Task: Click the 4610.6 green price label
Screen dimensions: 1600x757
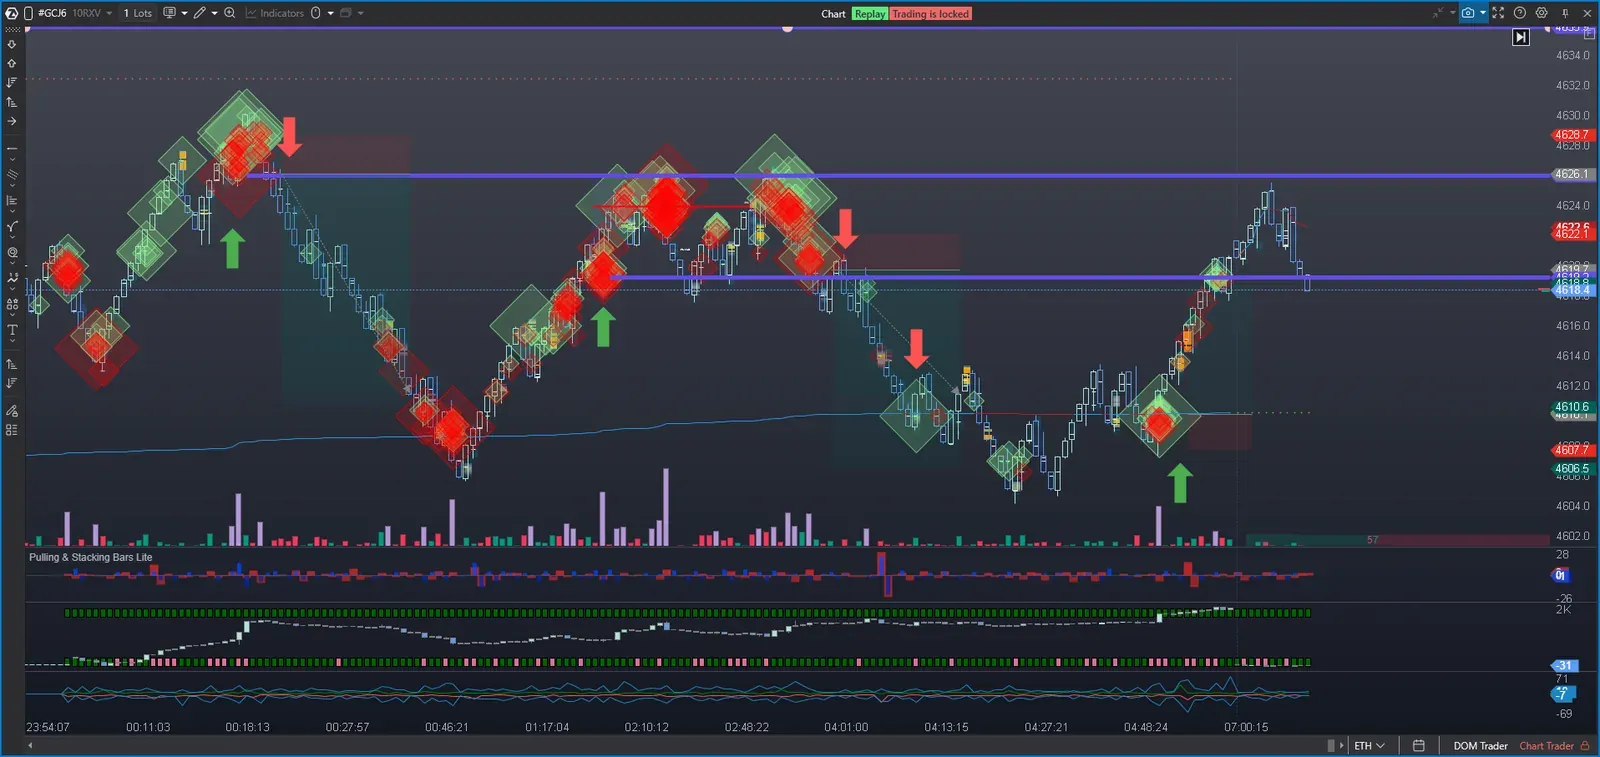Action: point(1571,407)
